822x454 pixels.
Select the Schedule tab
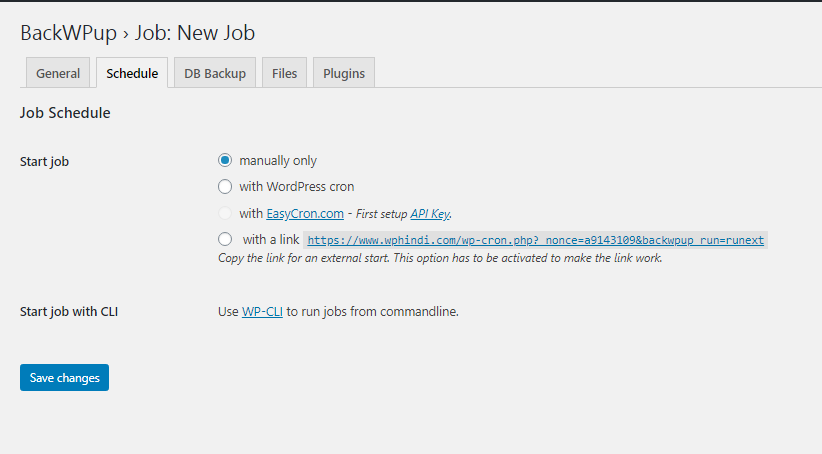point(132,73)
